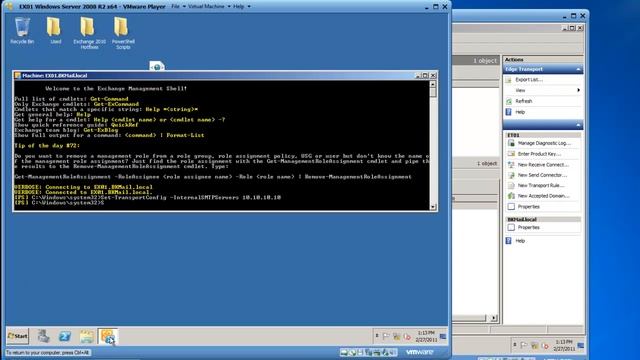The width and height of the screenshot is (640, 360).
Task: Click Help at bottom of Actions pane
Action: (x=520, y=241)
